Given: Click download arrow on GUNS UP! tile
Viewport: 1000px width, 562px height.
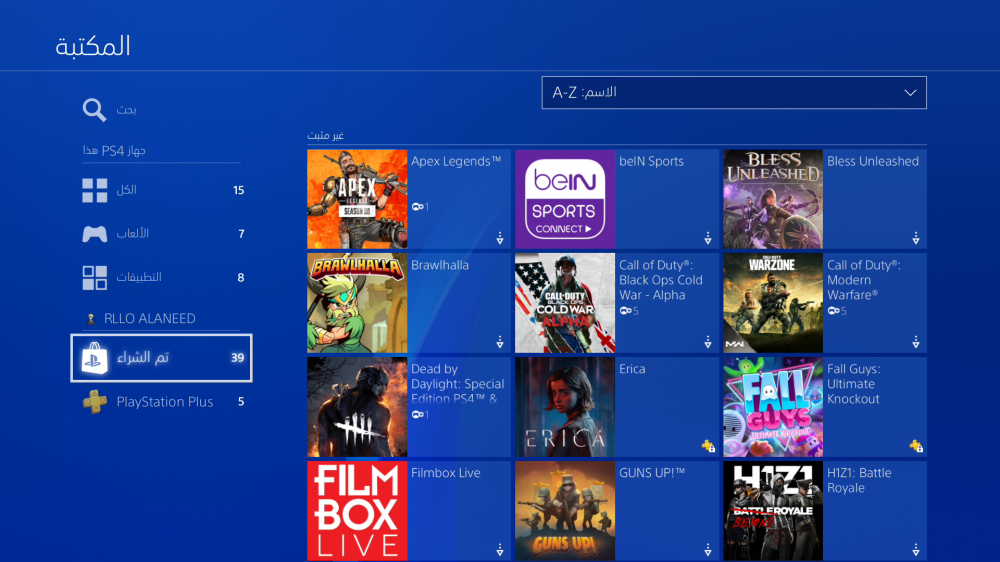Looking at the screenshot, I should (x=708, y=550).
